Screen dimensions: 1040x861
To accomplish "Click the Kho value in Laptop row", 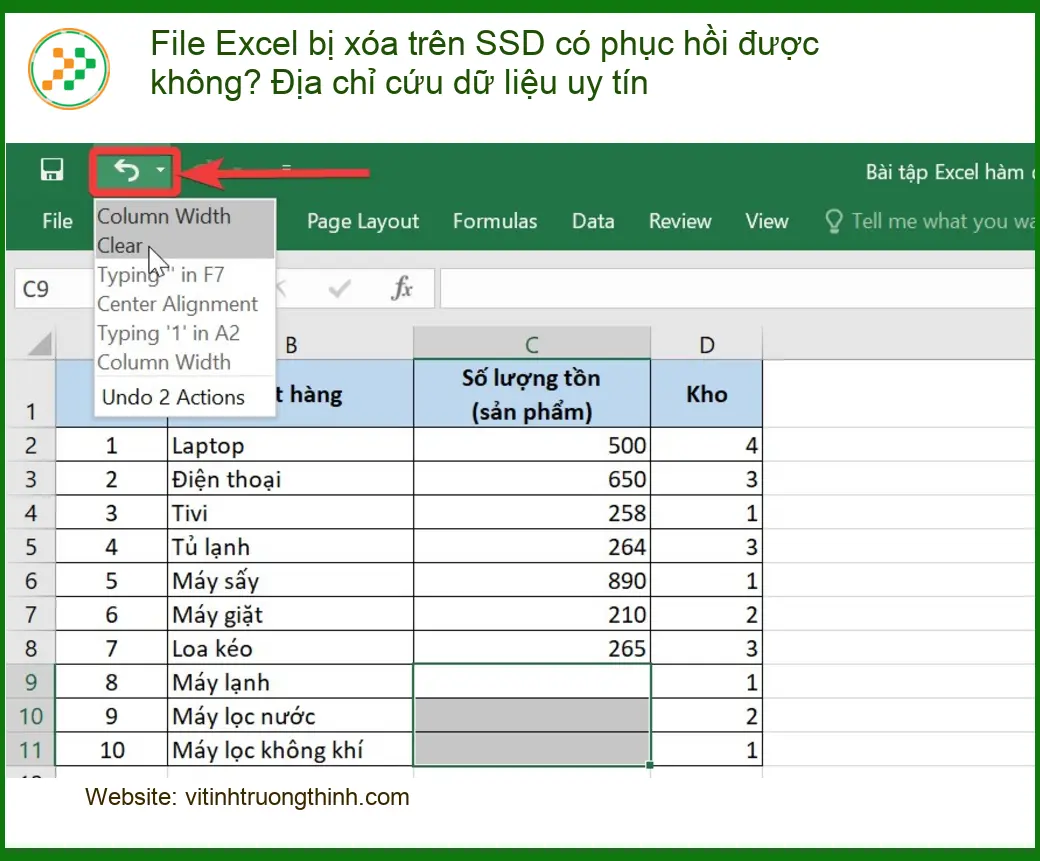I will point(707,445).
